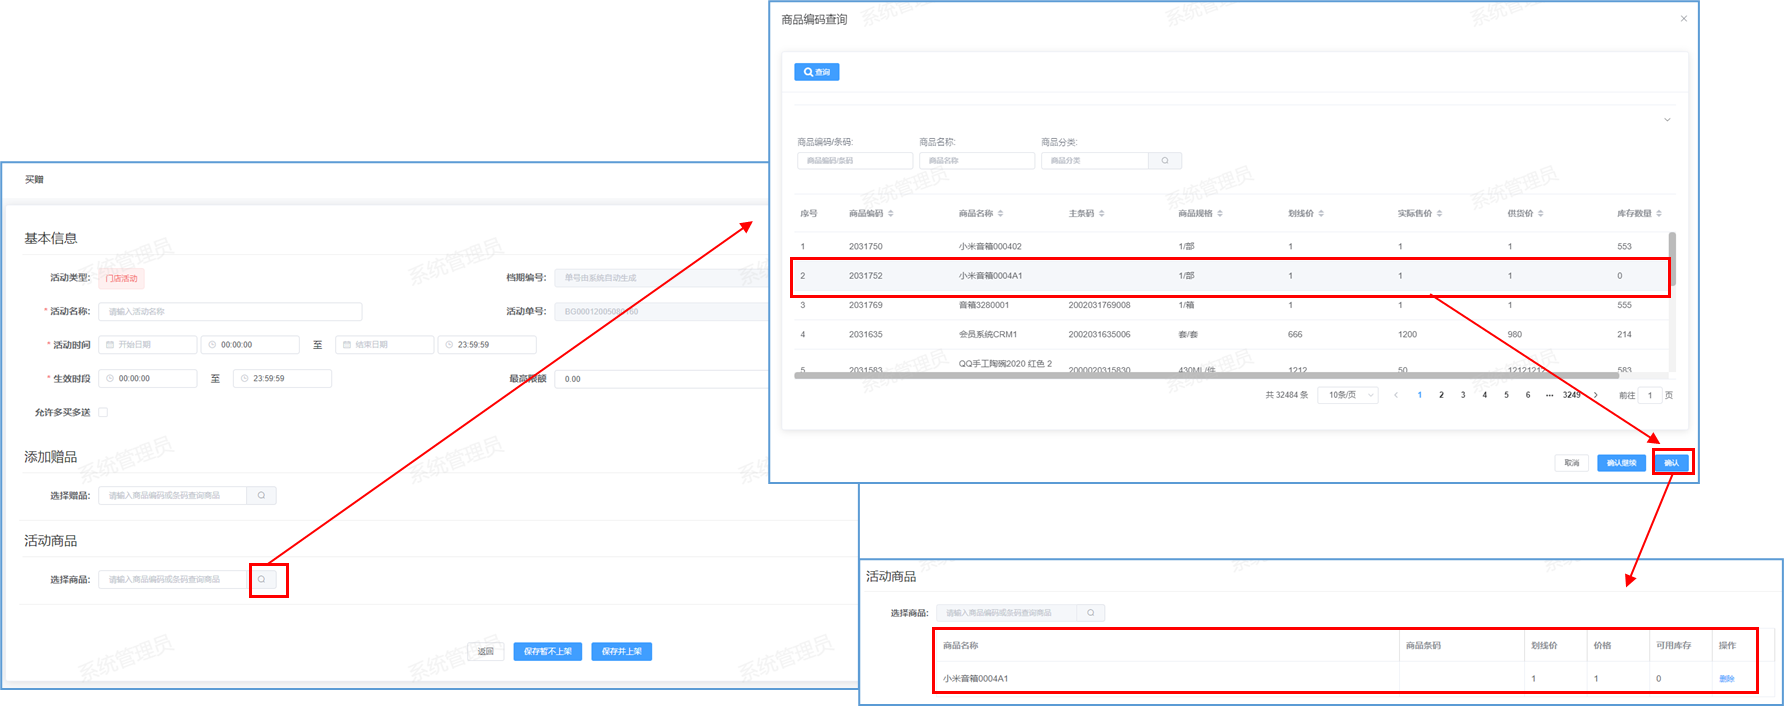This screenshot has width=1784, height=706.
Task: Go to page 2 in pagination
Action: [1441, 395]
